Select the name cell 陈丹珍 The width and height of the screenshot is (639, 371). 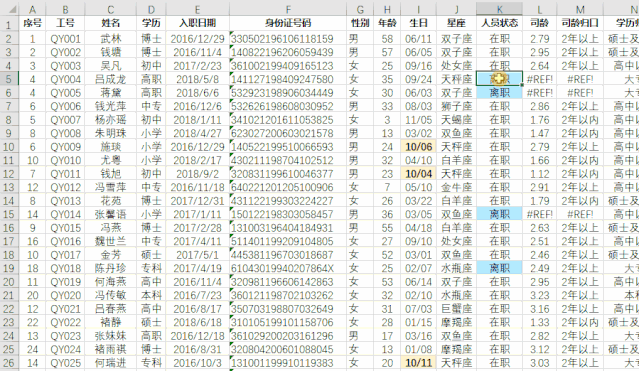110,268
